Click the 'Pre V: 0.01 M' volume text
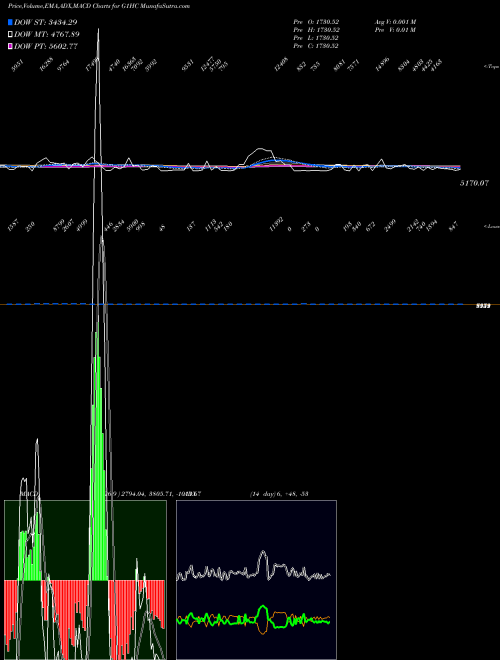Image resolution: width=500 pixels, height=660 pixels. pyautogui.click(x=396, y=30)
